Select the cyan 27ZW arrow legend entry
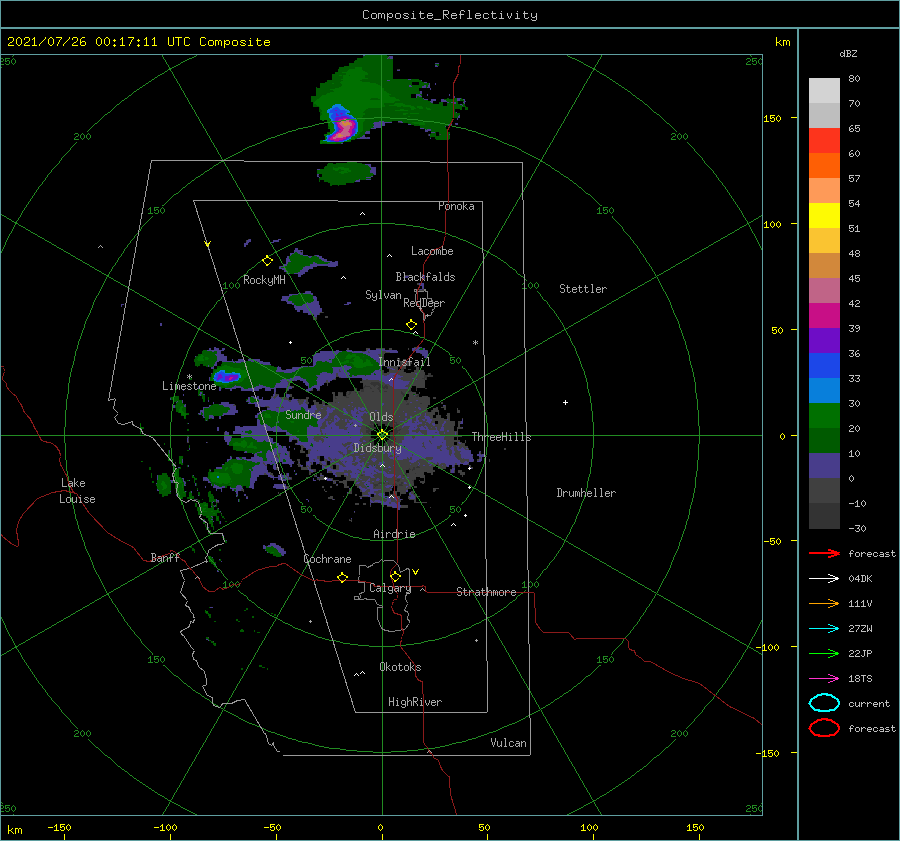Viewport: 900px width, 841px height. coord(824,629)
